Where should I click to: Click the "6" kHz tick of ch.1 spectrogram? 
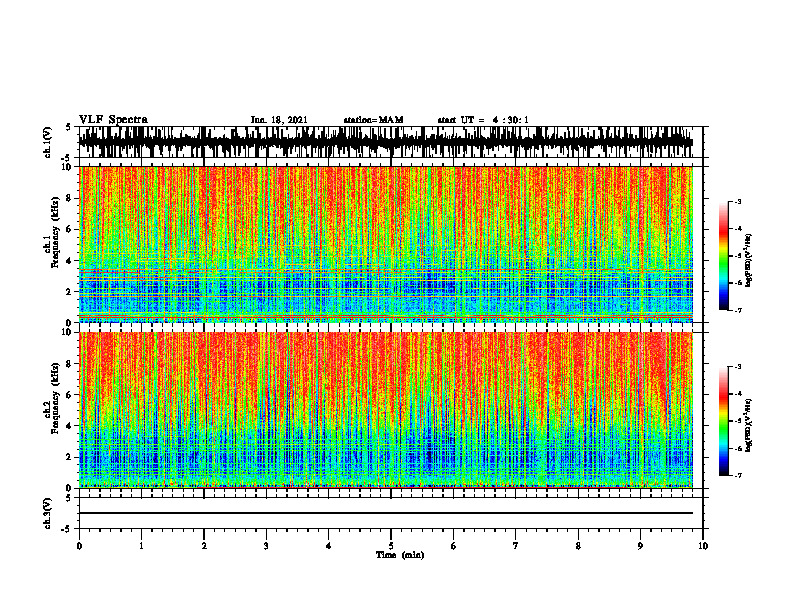click(70, 229)
